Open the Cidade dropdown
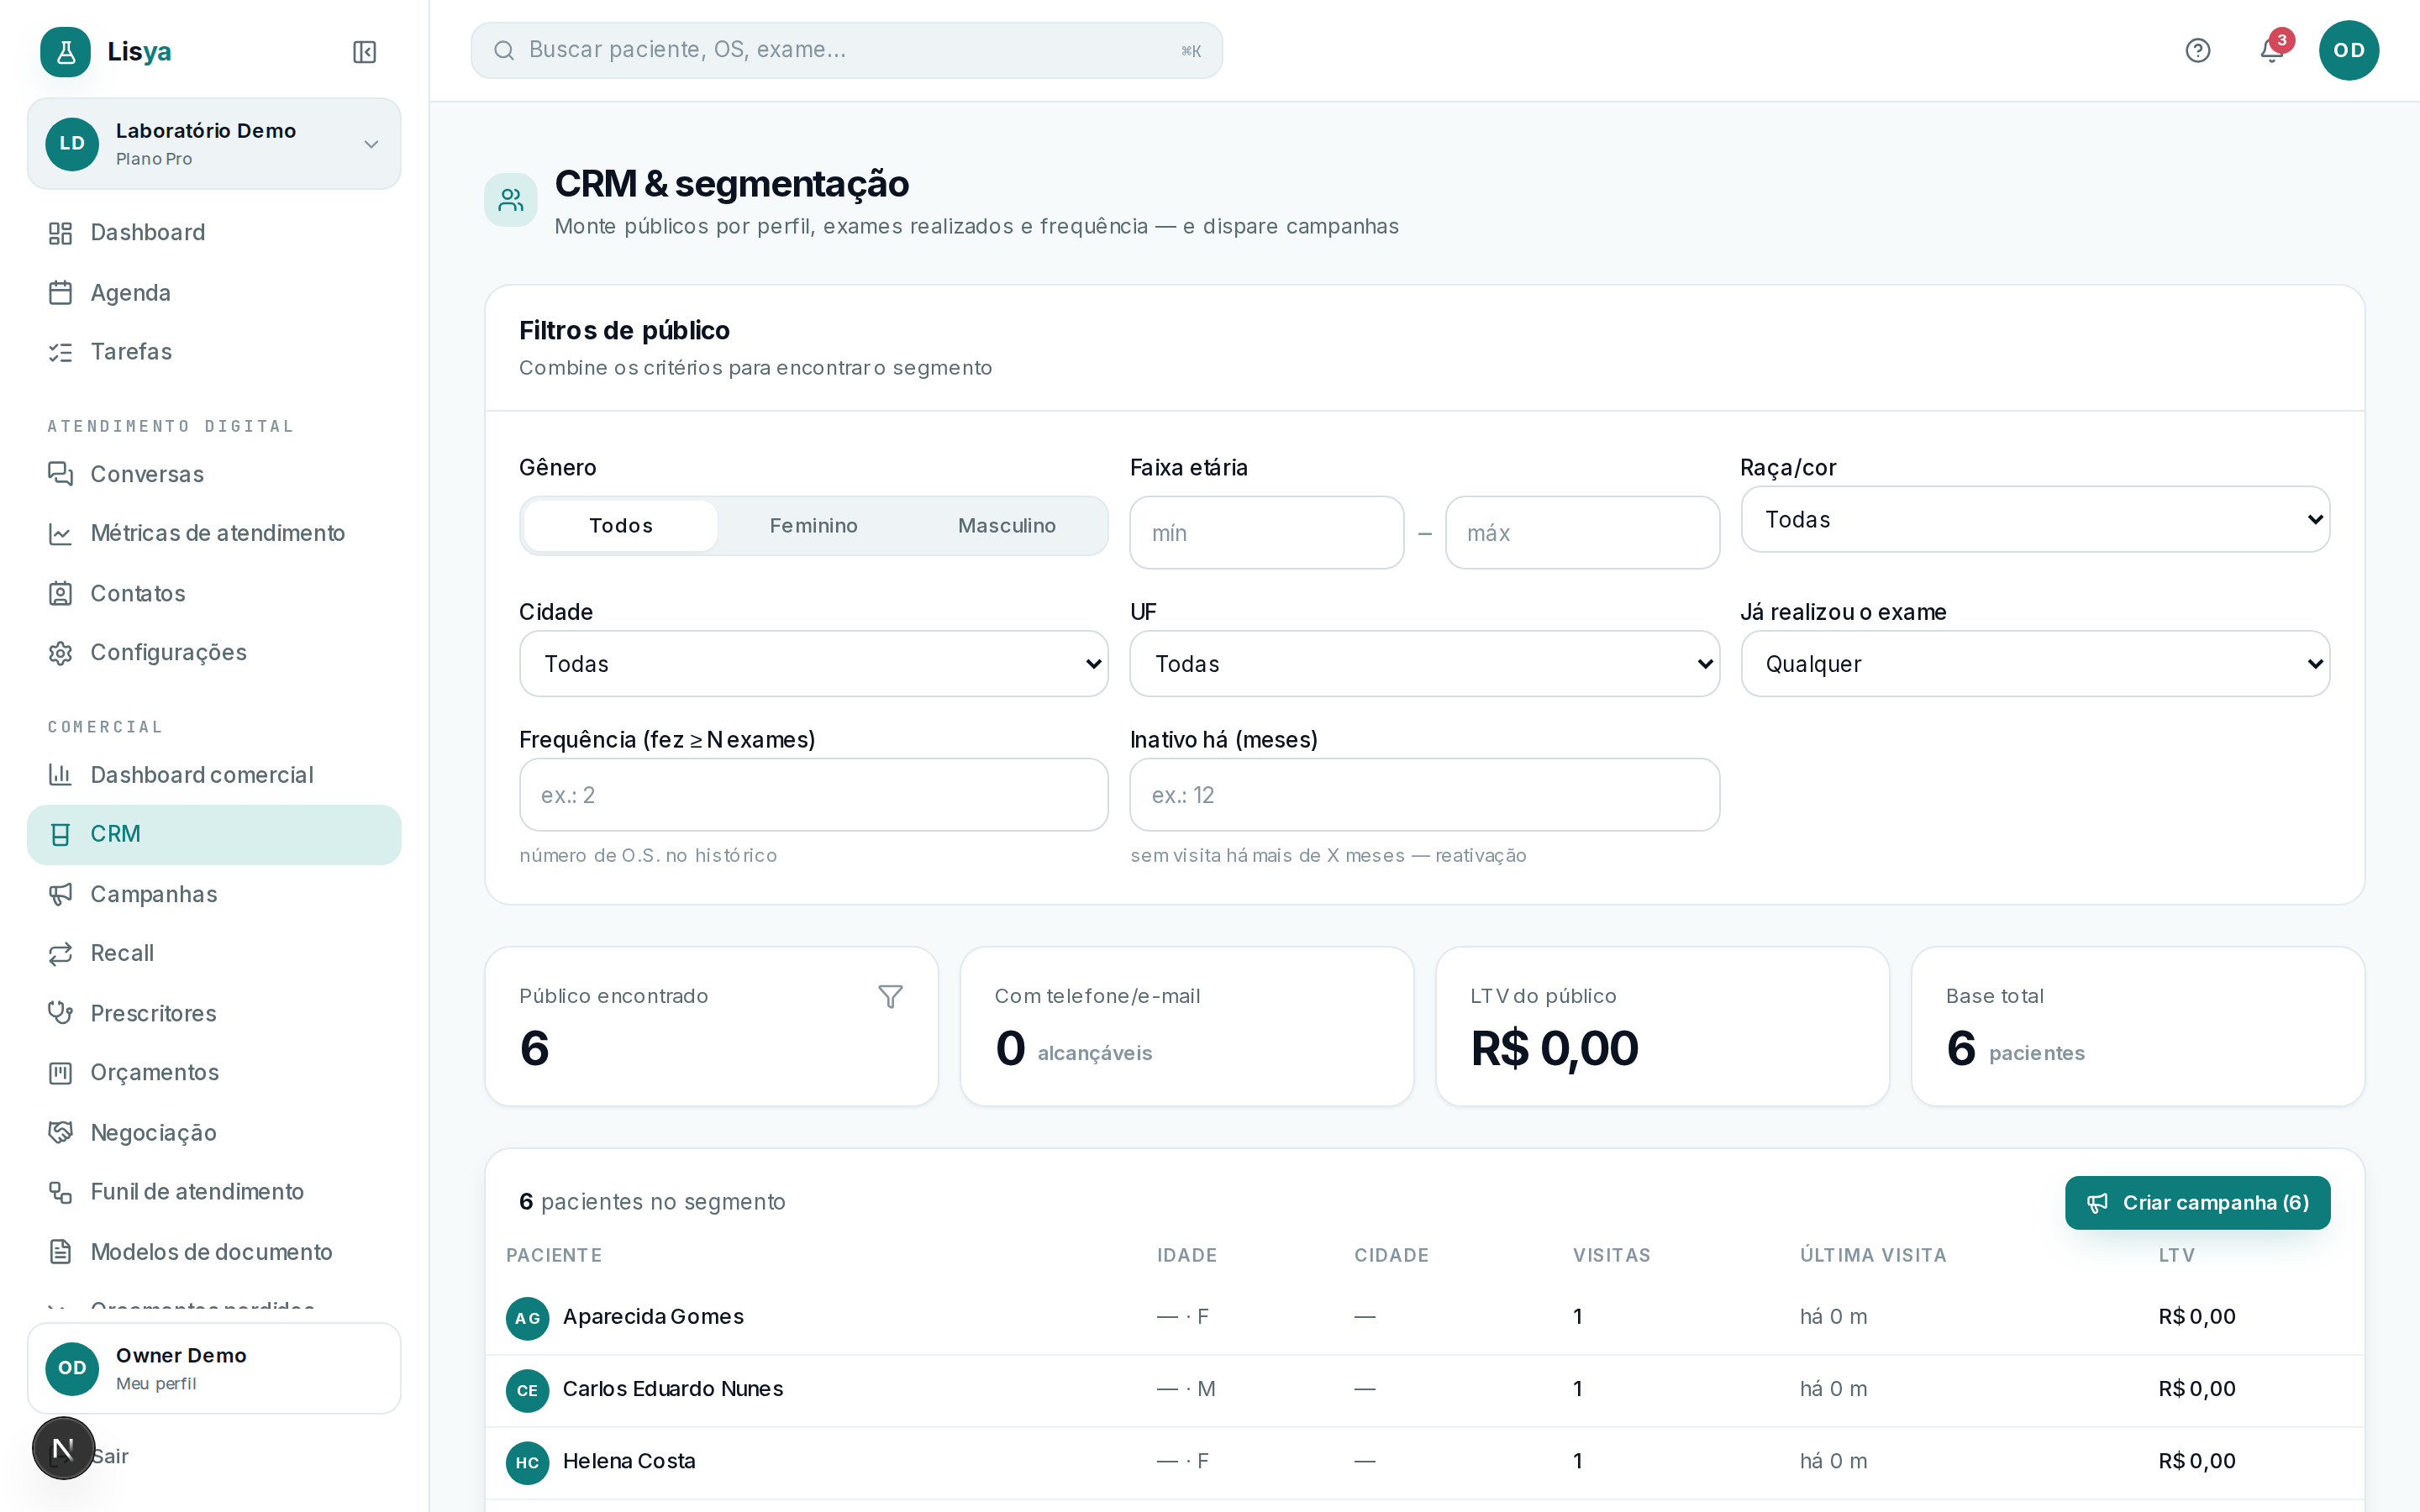This screenshot has width=2420, height=1512. [x=813, y=663]
